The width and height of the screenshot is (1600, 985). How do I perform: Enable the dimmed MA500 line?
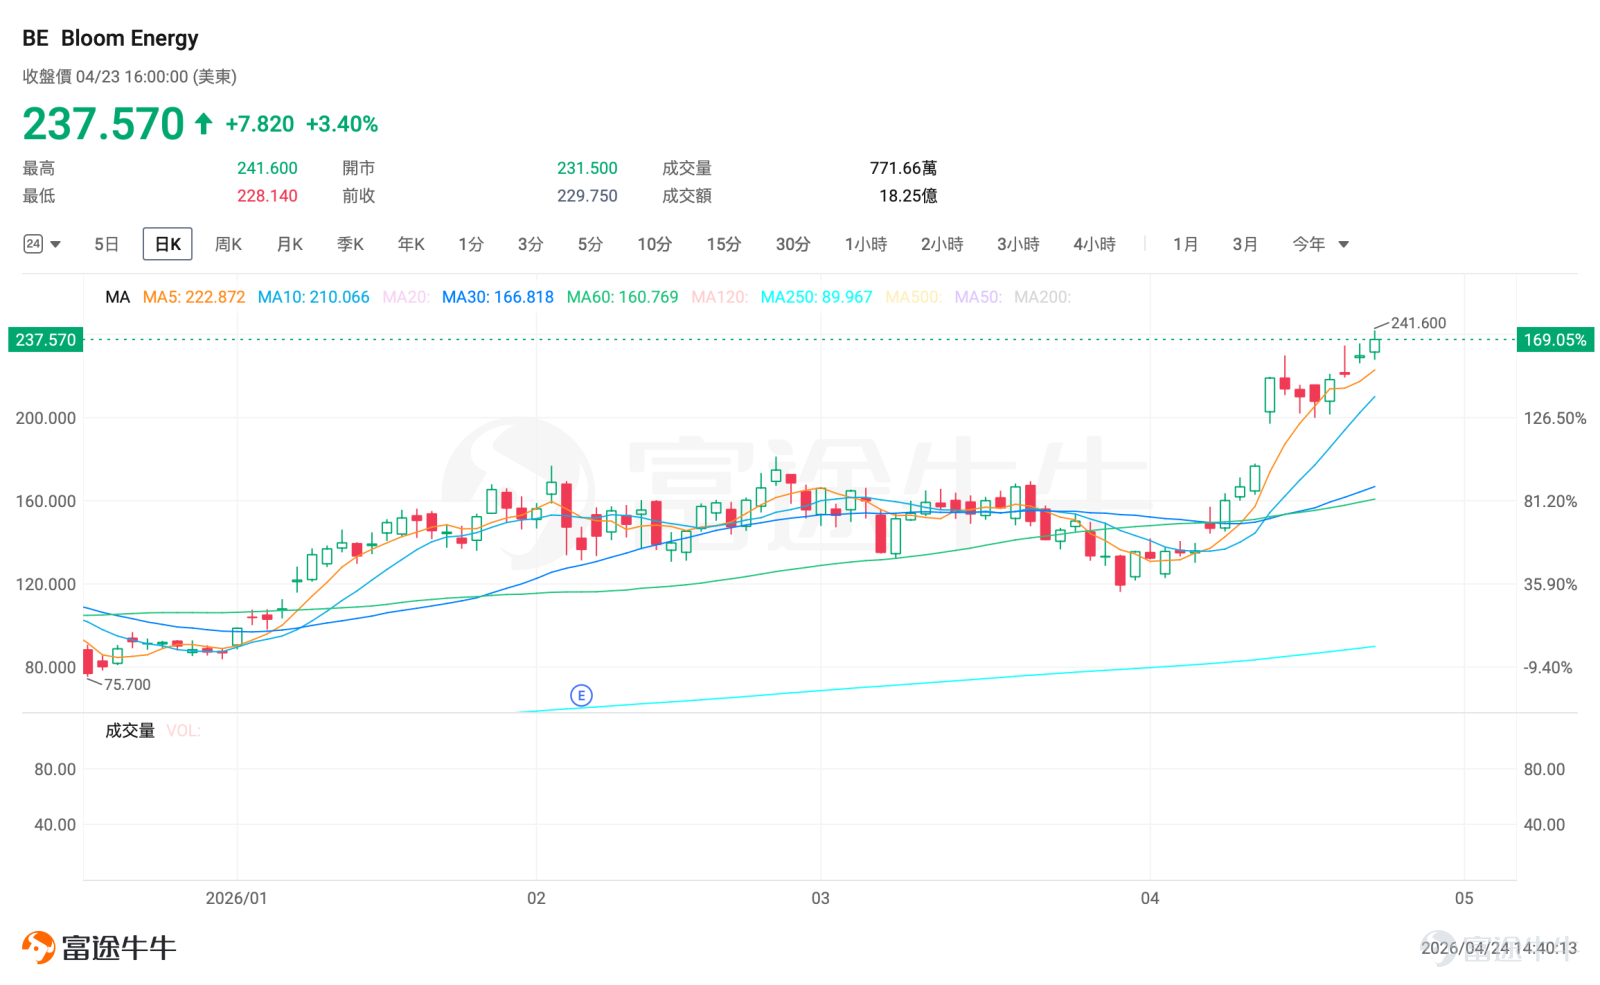pyautogui.click(x=913, y=297)
